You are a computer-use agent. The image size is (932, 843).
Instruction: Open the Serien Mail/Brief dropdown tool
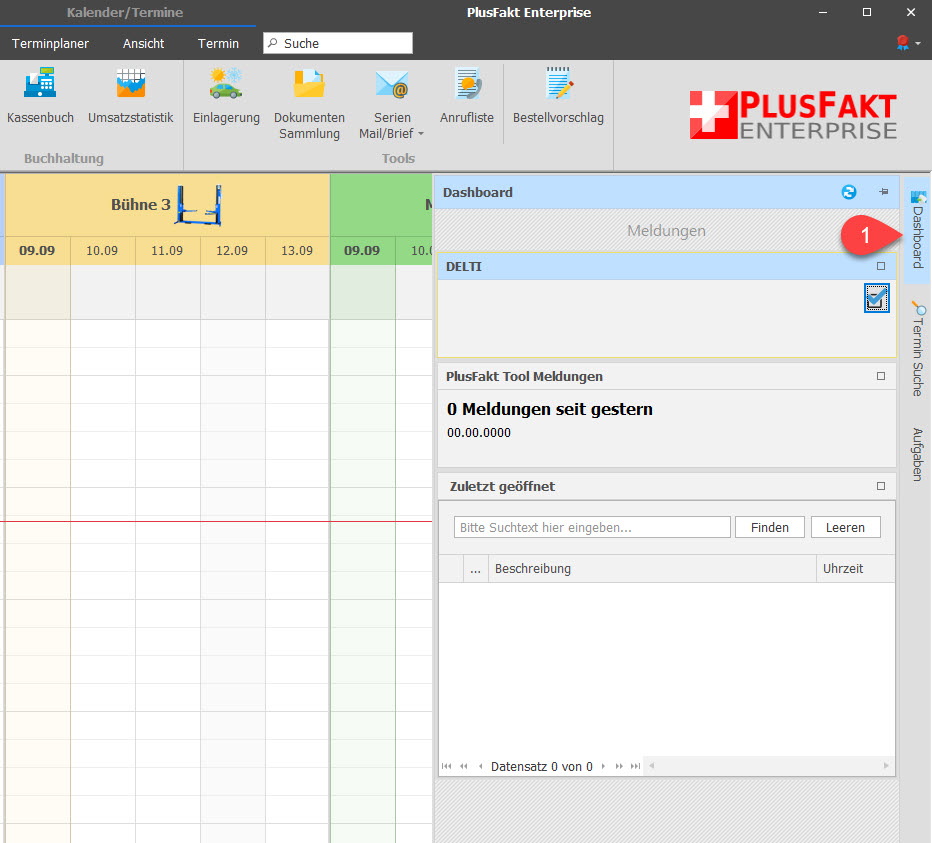392,103
